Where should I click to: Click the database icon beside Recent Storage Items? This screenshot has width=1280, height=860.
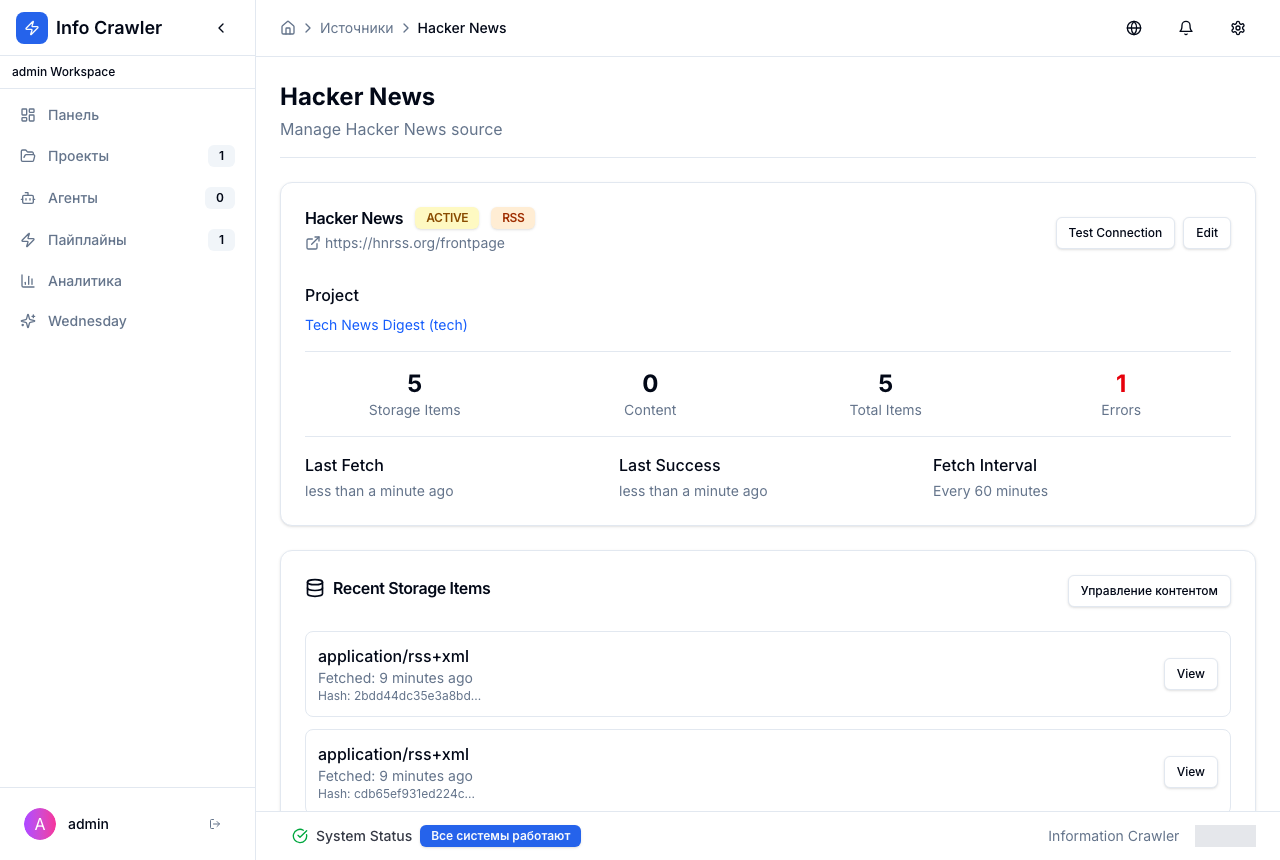[315, 588]
